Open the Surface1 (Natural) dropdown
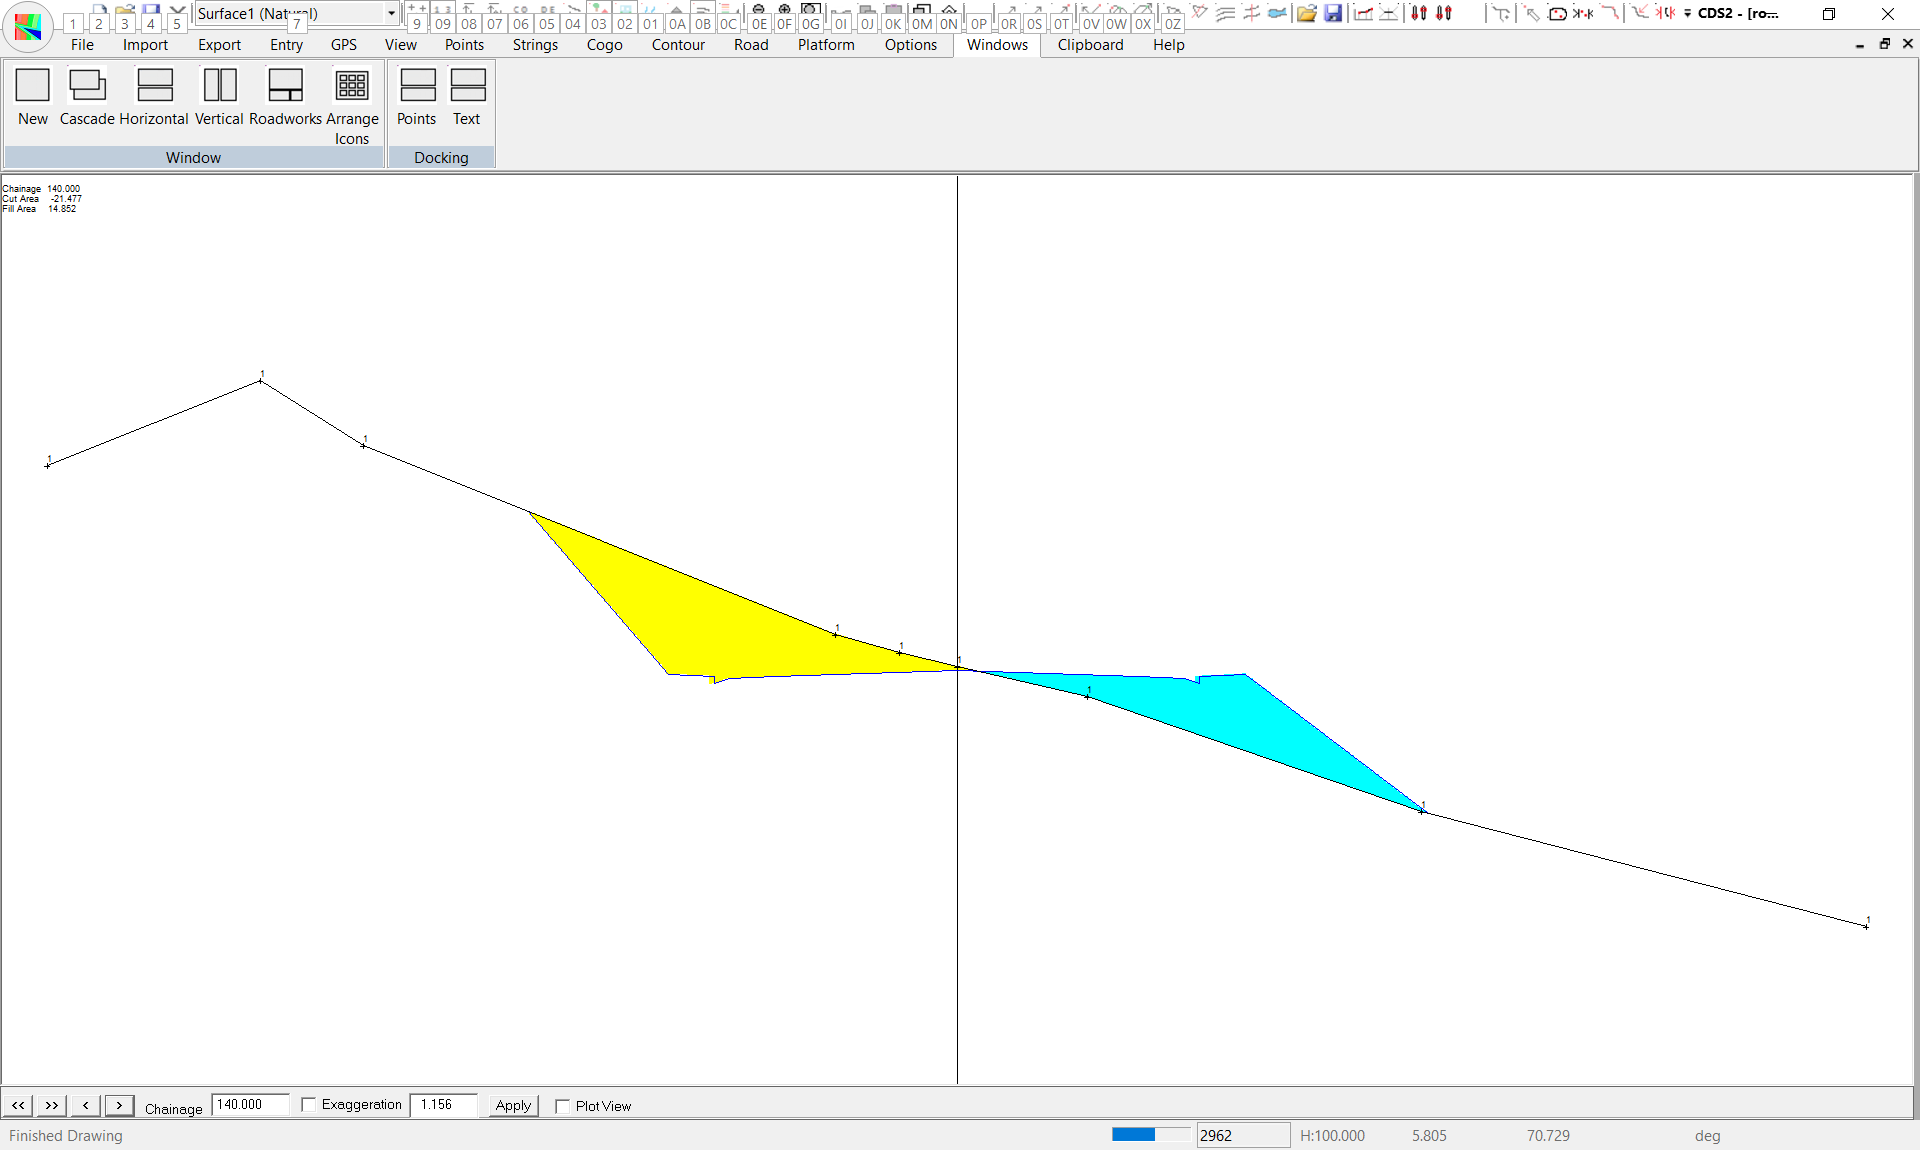The image size is (1920, 1150). point(391,13)
